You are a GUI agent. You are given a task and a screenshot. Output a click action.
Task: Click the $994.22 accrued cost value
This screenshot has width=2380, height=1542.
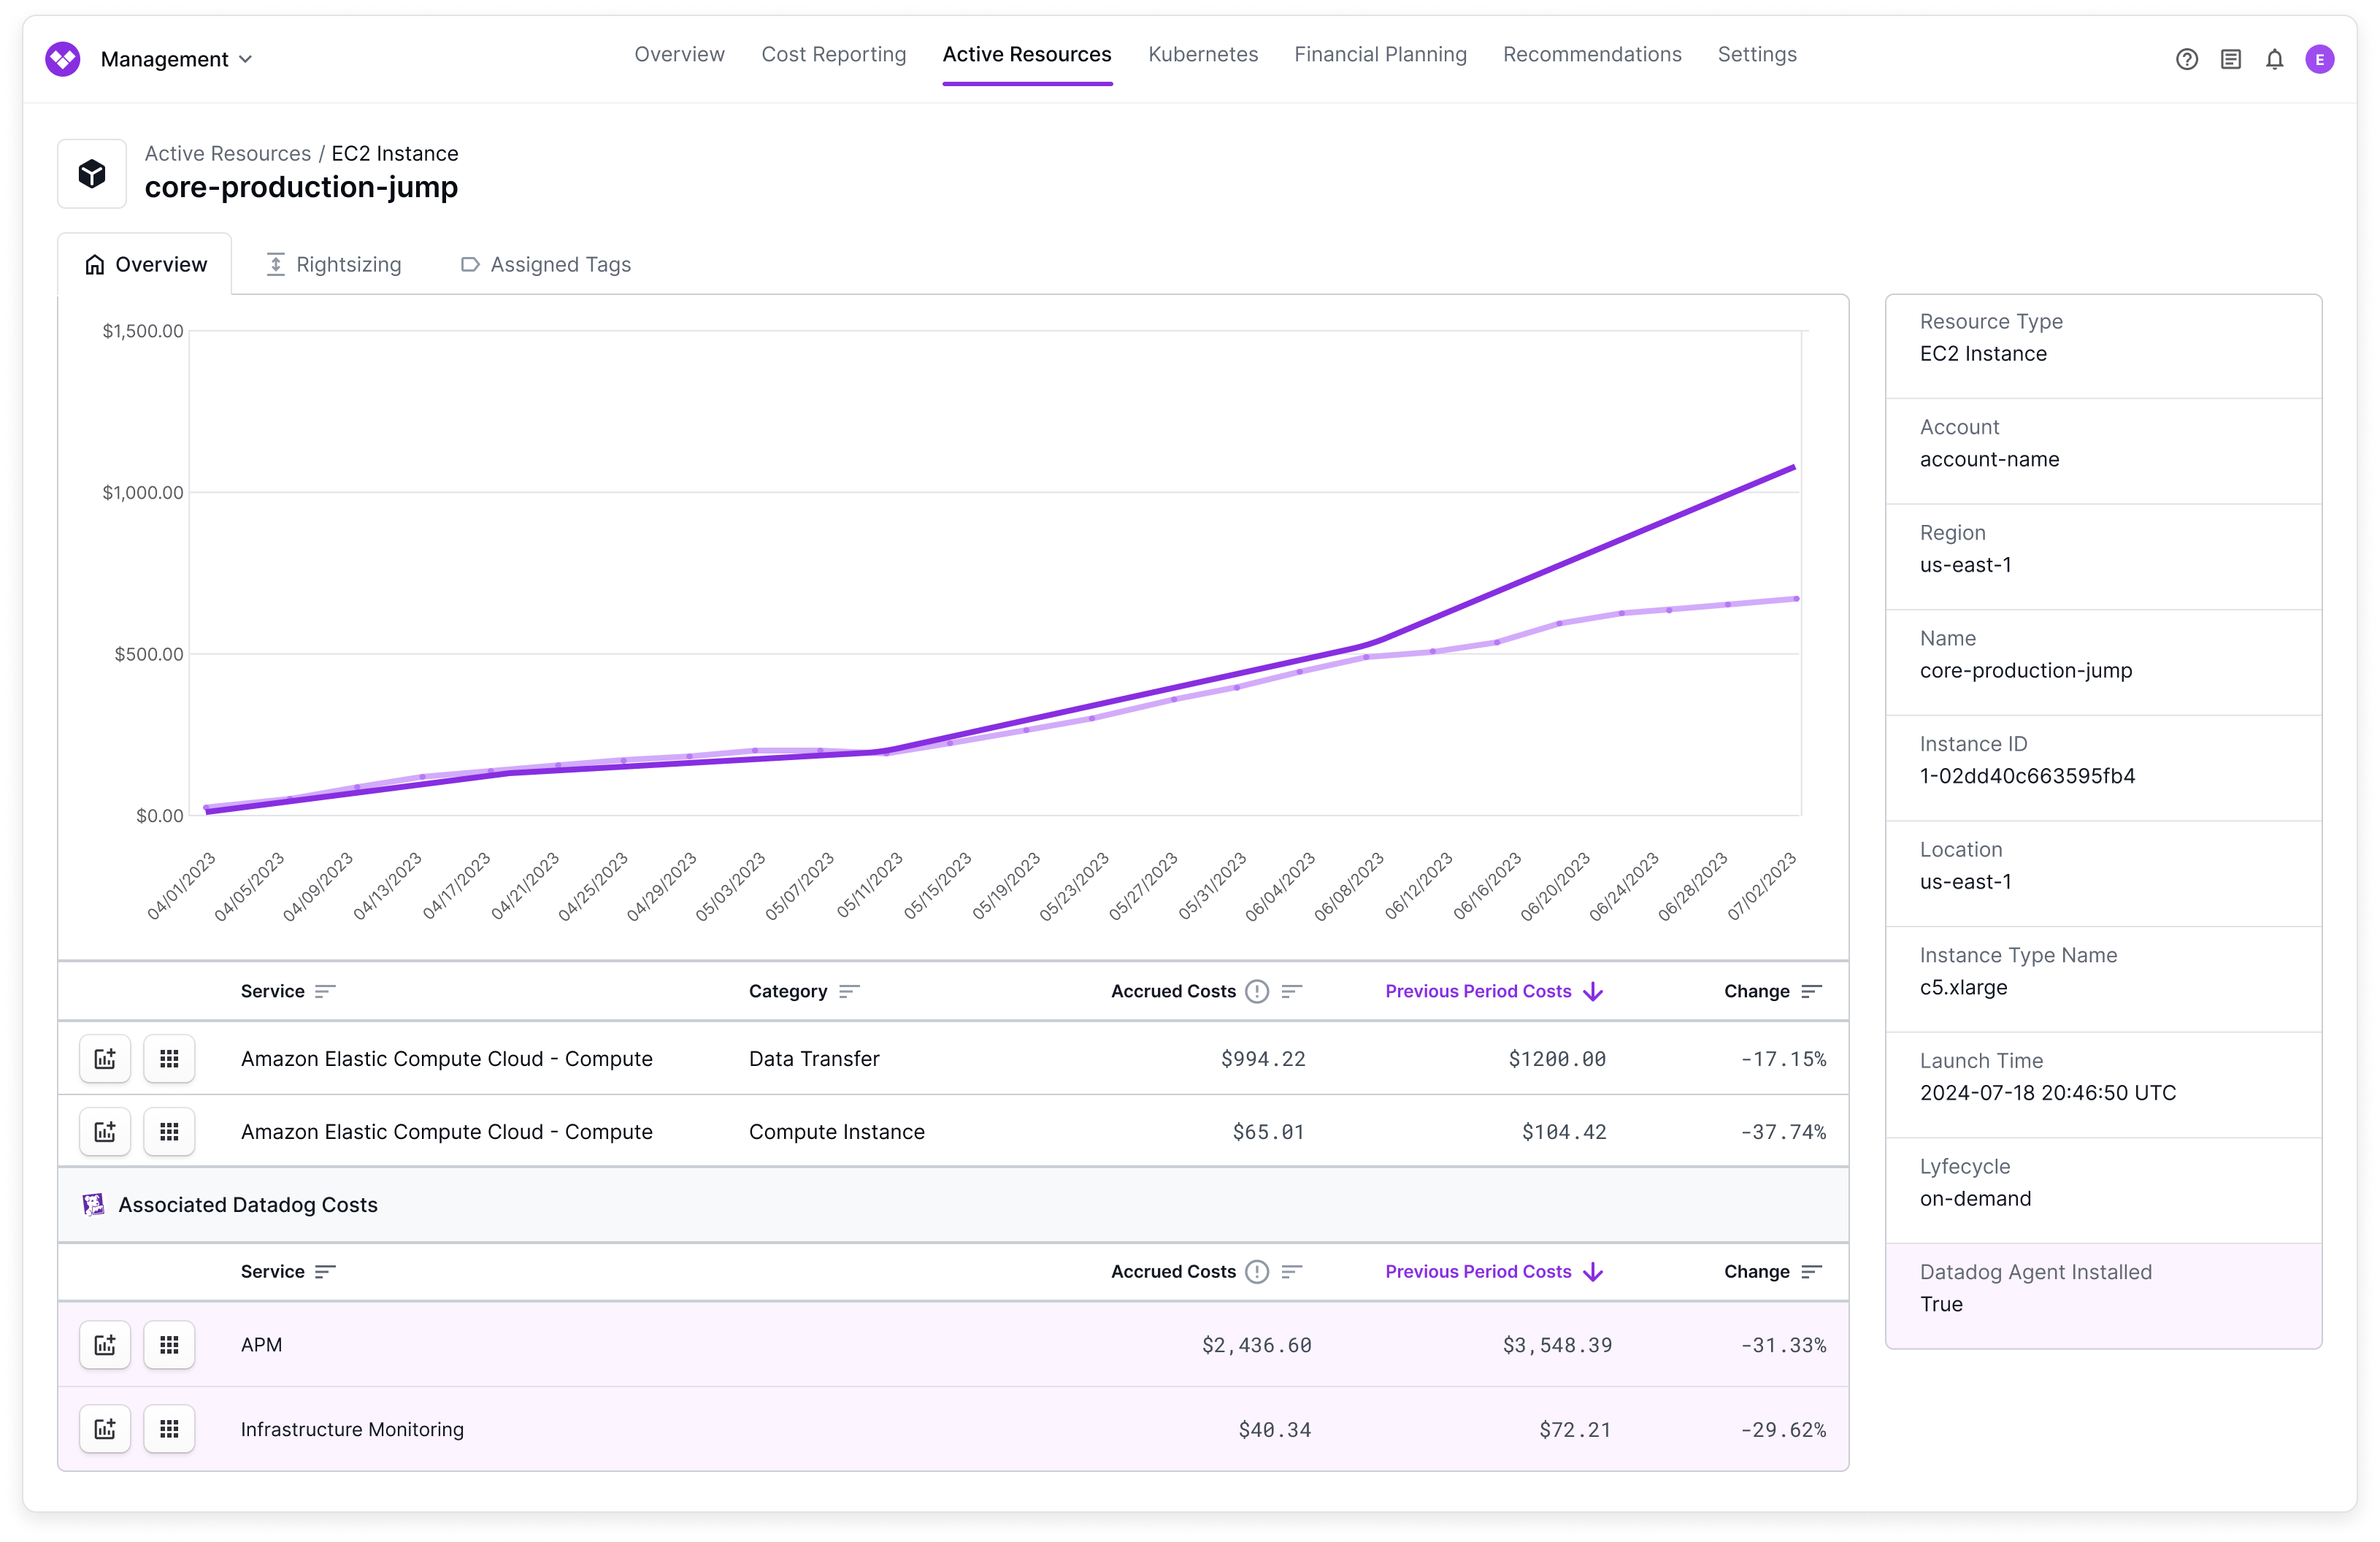click(x=1263, y=1058)
